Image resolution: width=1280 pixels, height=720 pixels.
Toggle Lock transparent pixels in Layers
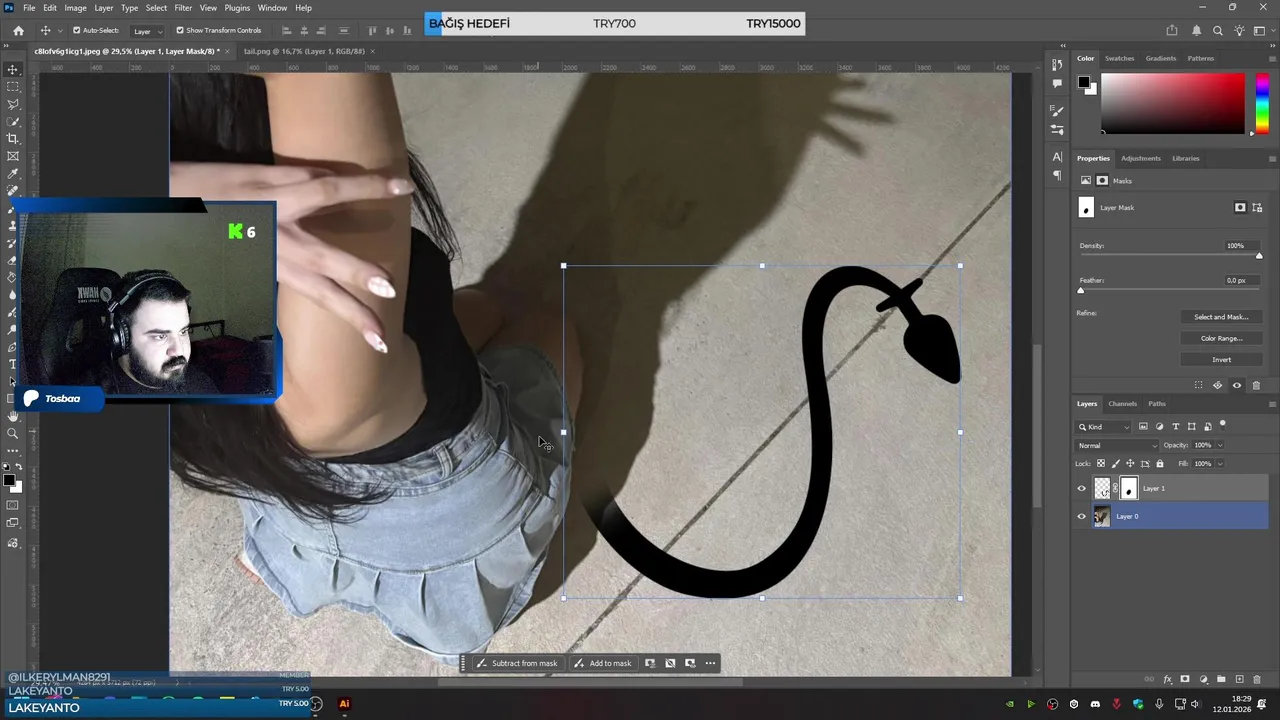coord(1101,463)
